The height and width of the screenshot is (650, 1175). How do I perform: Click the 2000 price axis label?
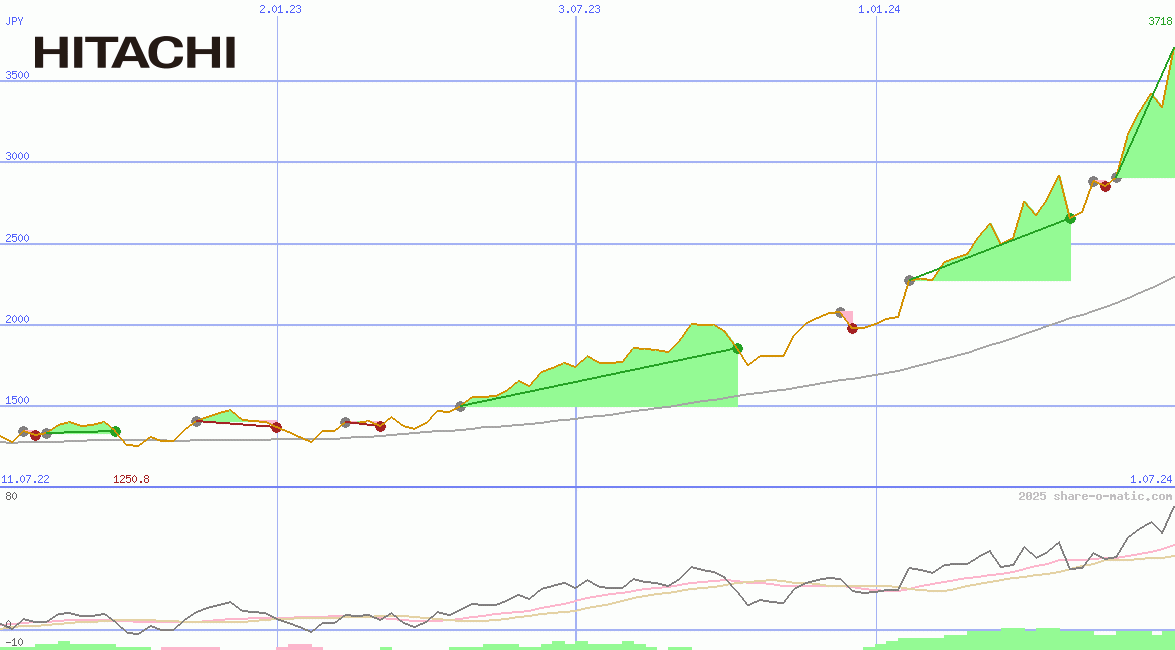click(17, 319)
